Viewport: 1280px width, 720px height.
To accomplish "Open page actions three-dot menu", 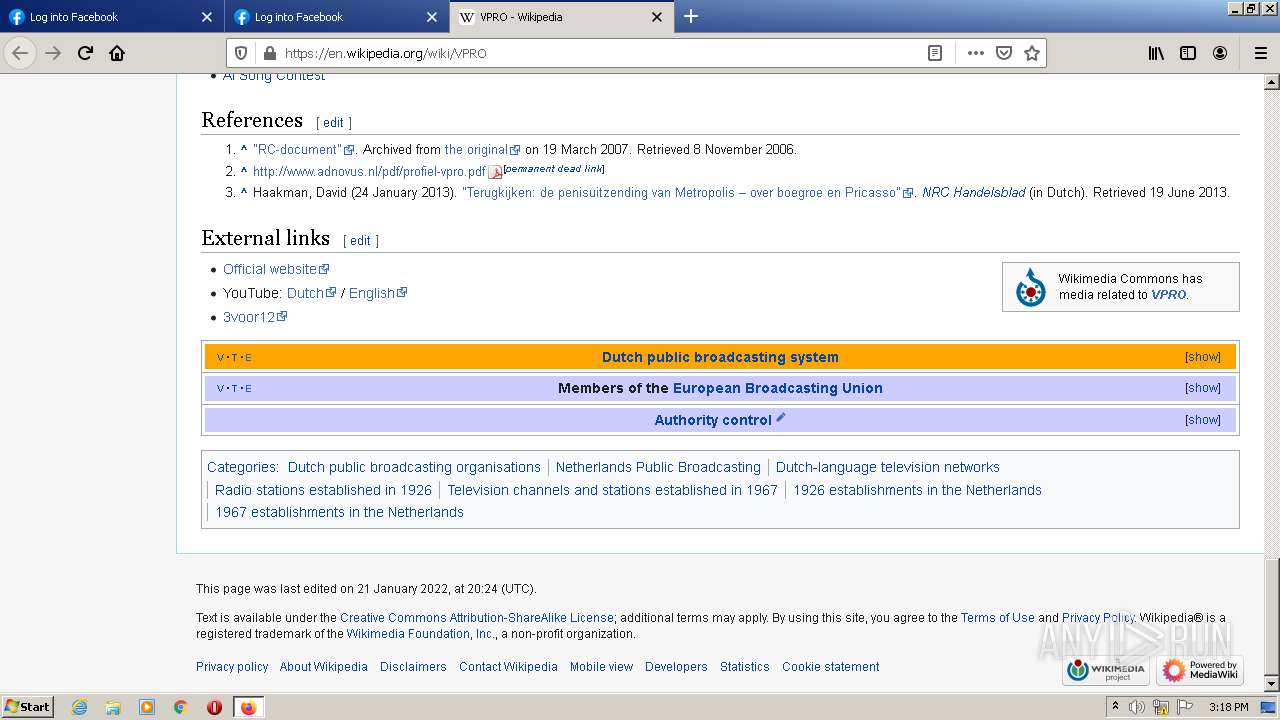I will [976, 53].
